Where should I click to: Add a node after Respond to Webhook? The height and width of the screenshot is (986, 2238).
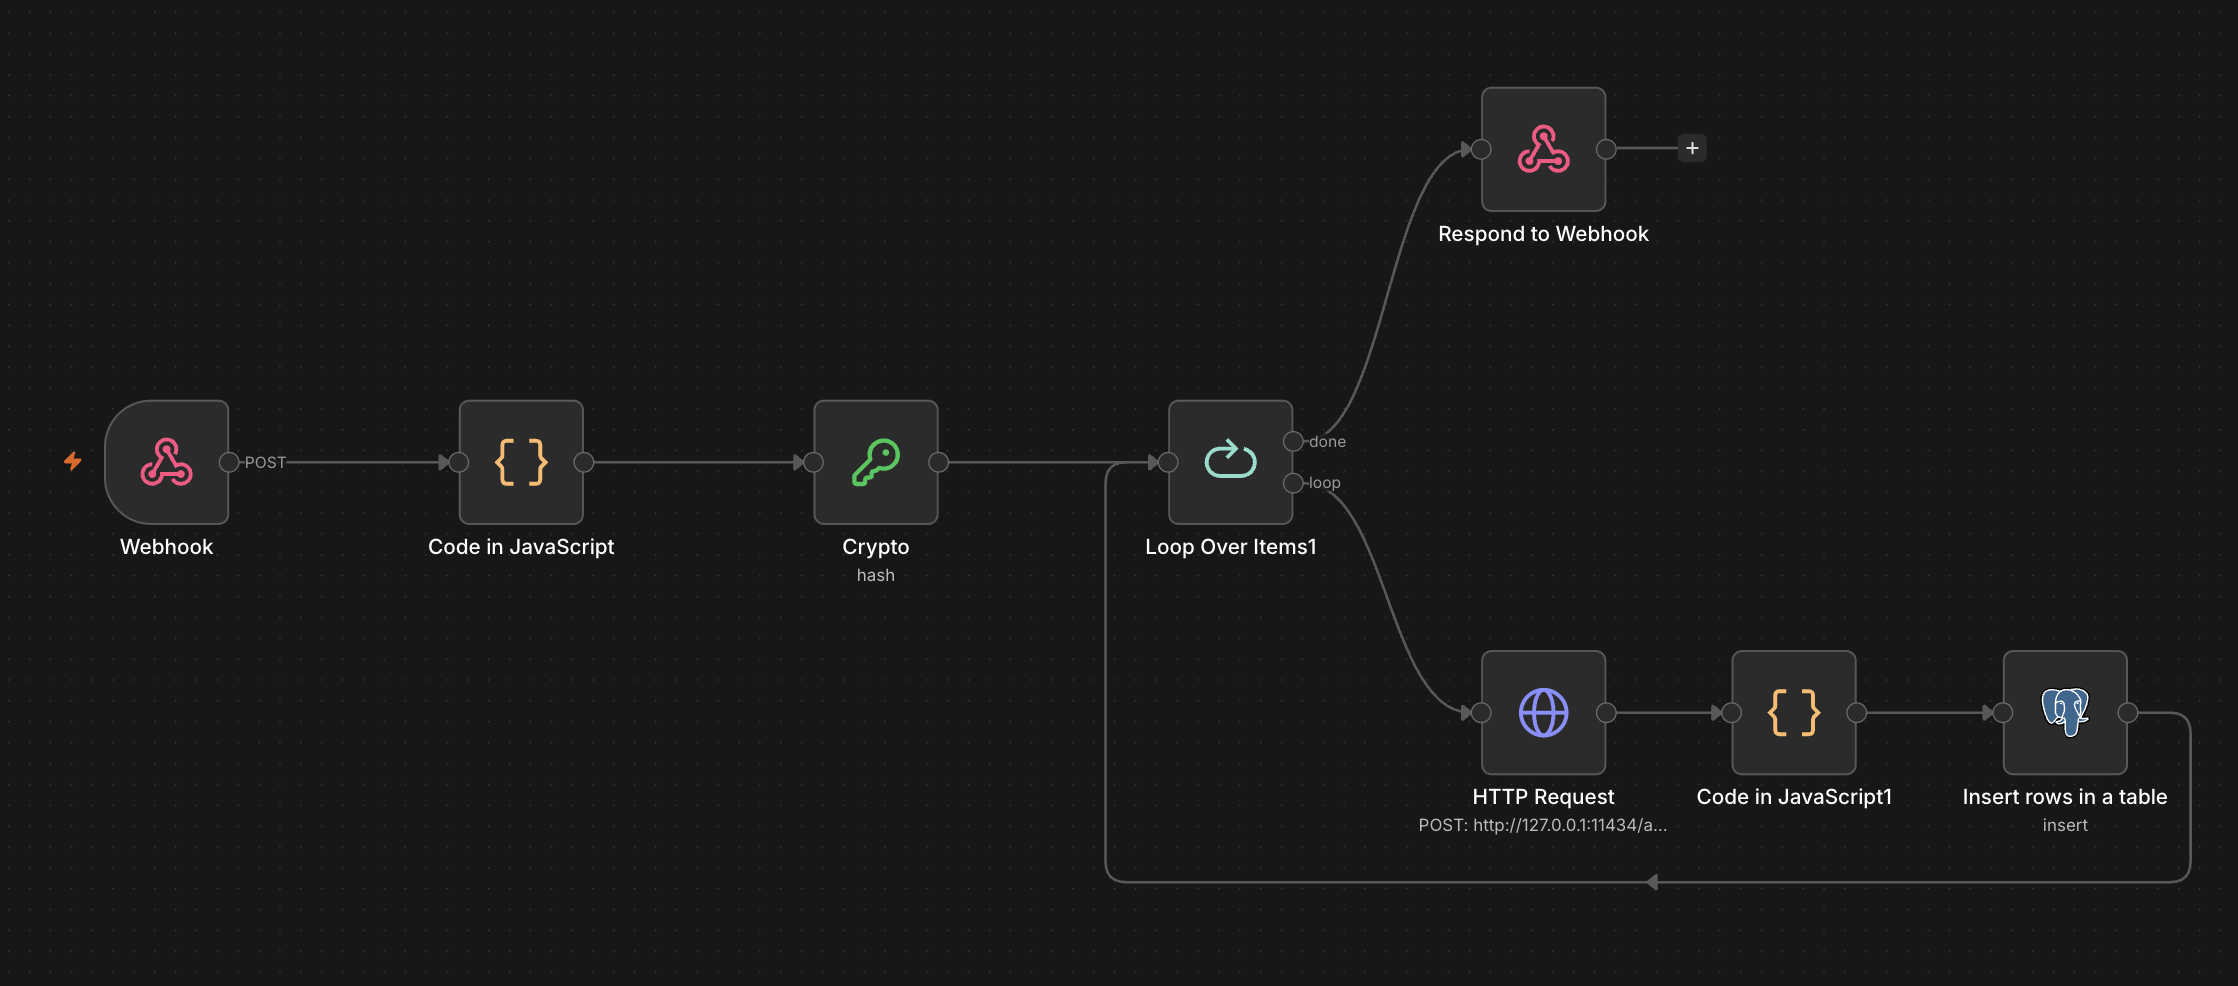(1692, 148)
